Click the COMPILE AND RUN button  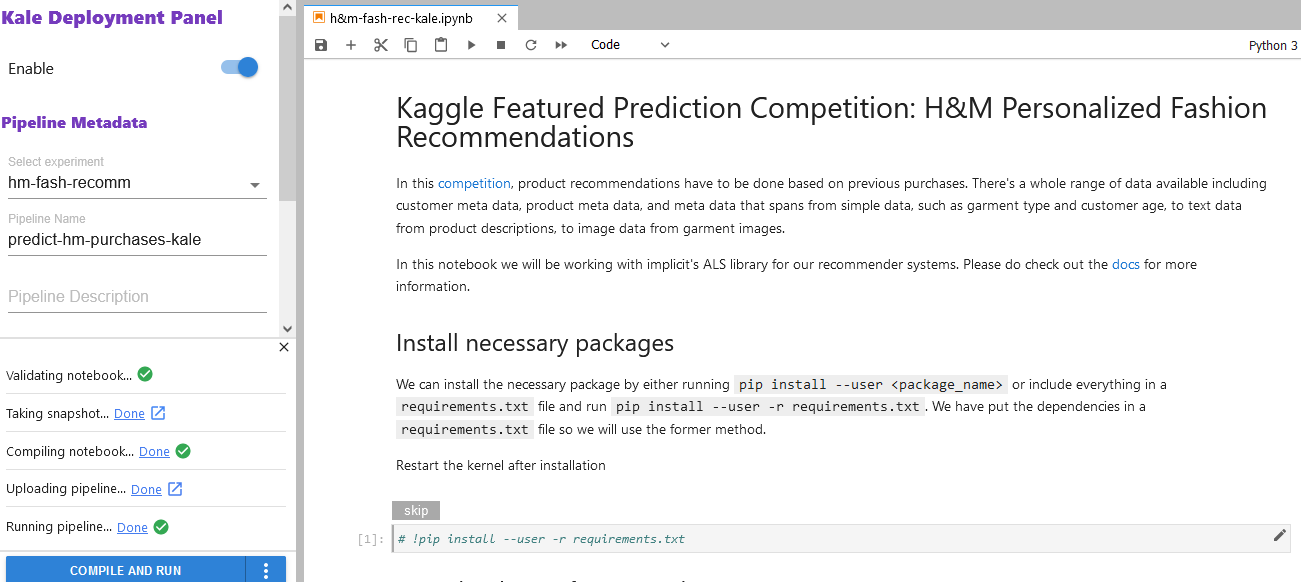[125, 570]
